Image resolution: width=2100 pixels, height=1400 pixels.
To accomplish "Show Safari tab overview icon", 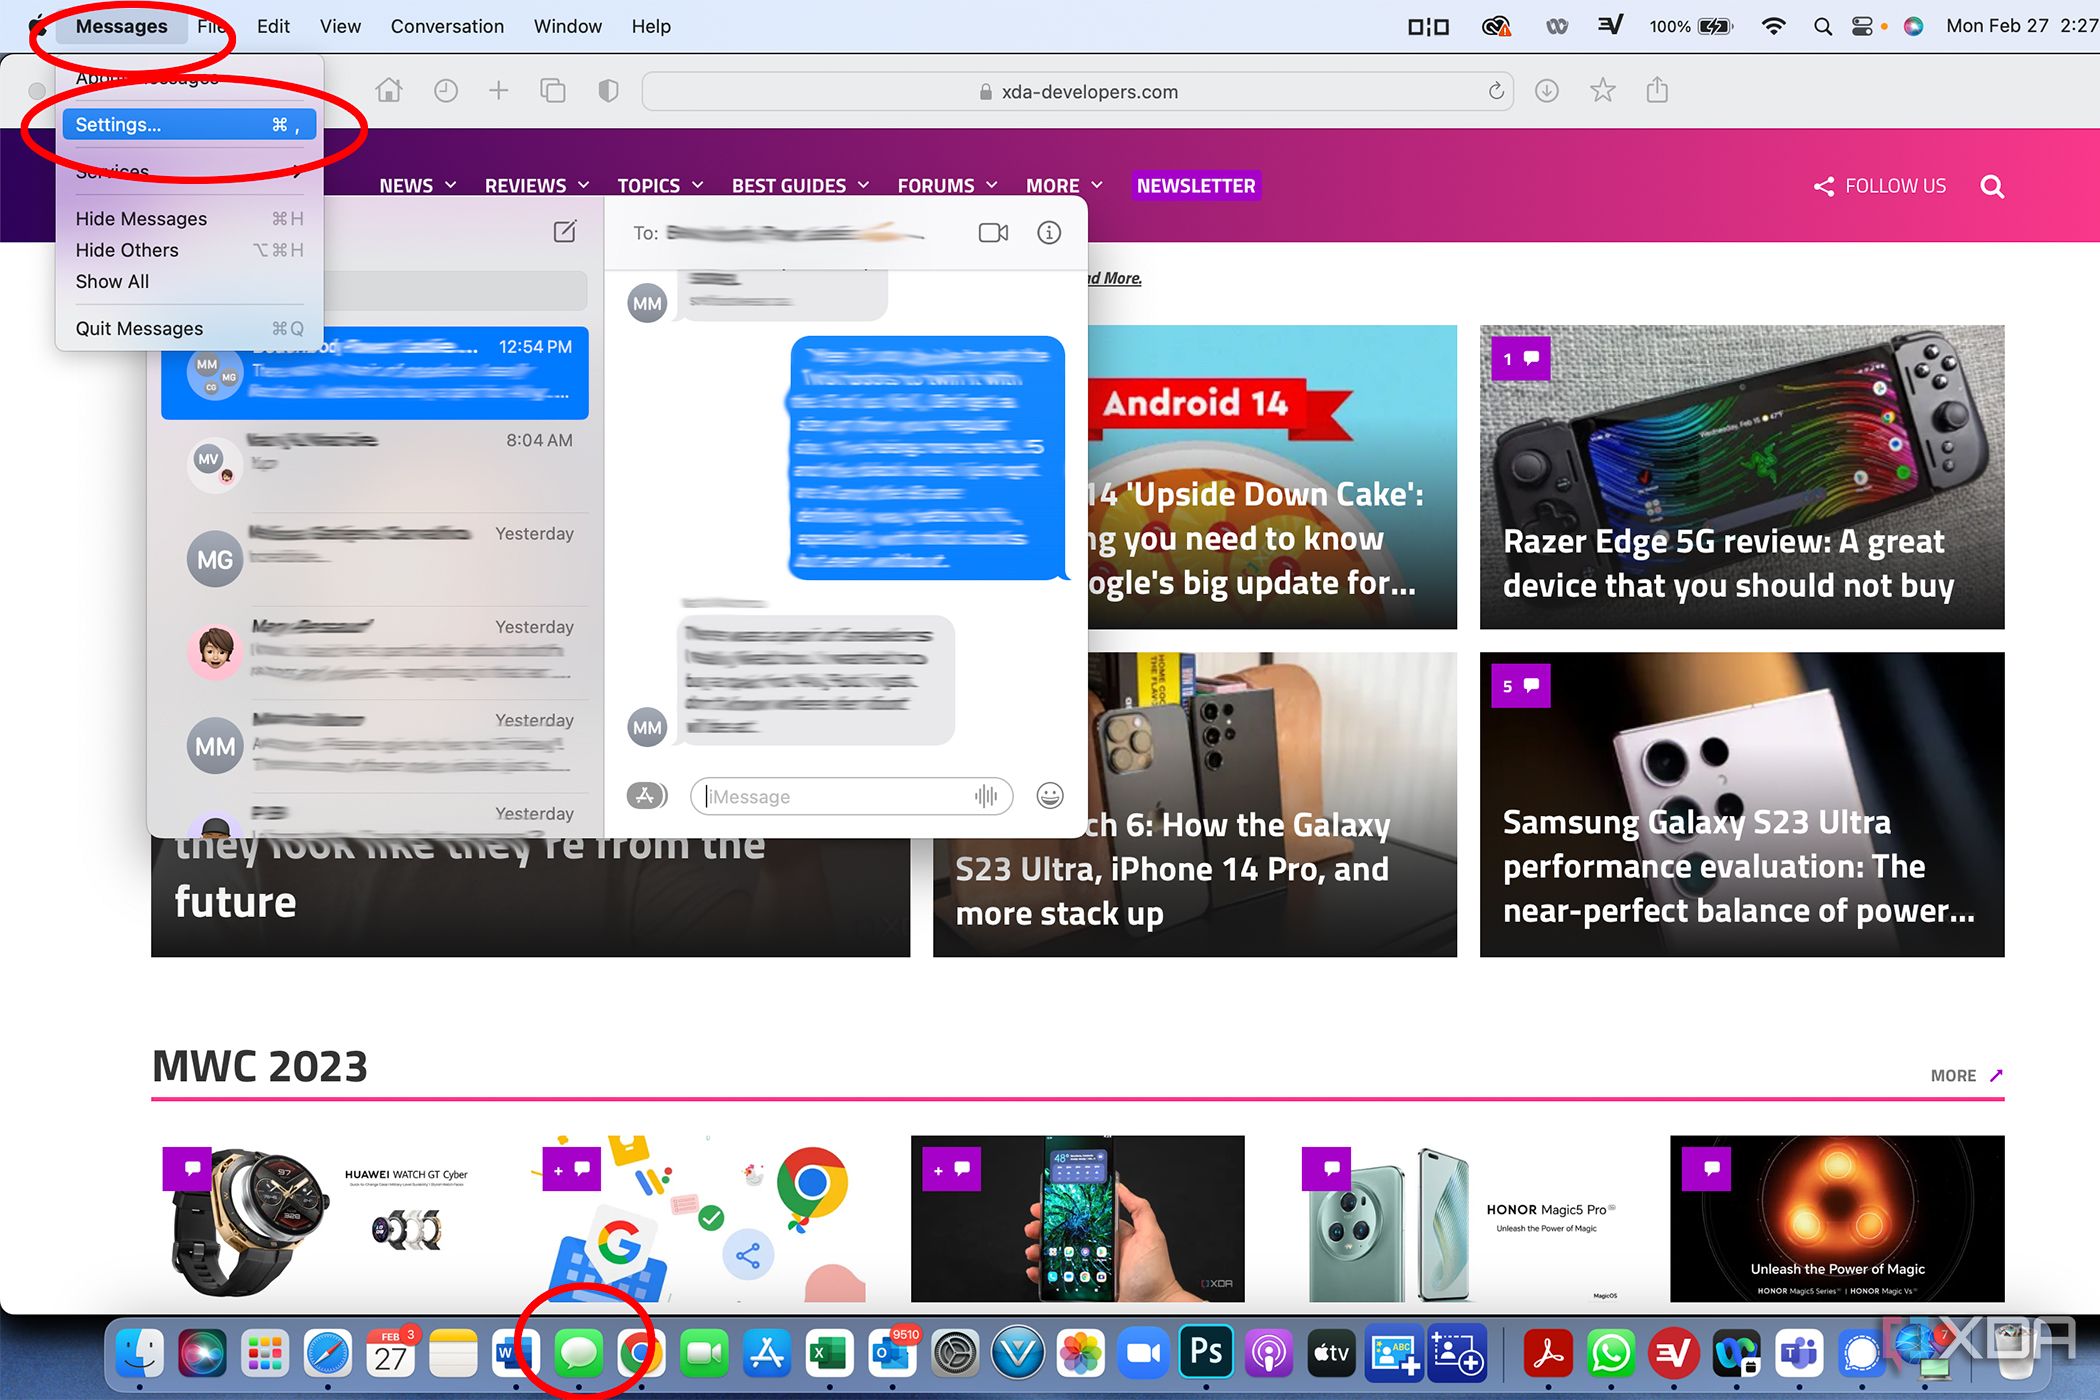I will pos(553,91).
